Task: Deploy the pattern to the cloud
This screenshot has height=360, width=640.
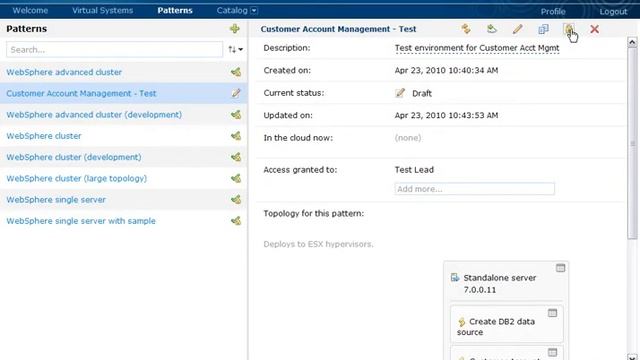Action: [x=492, y=29]
